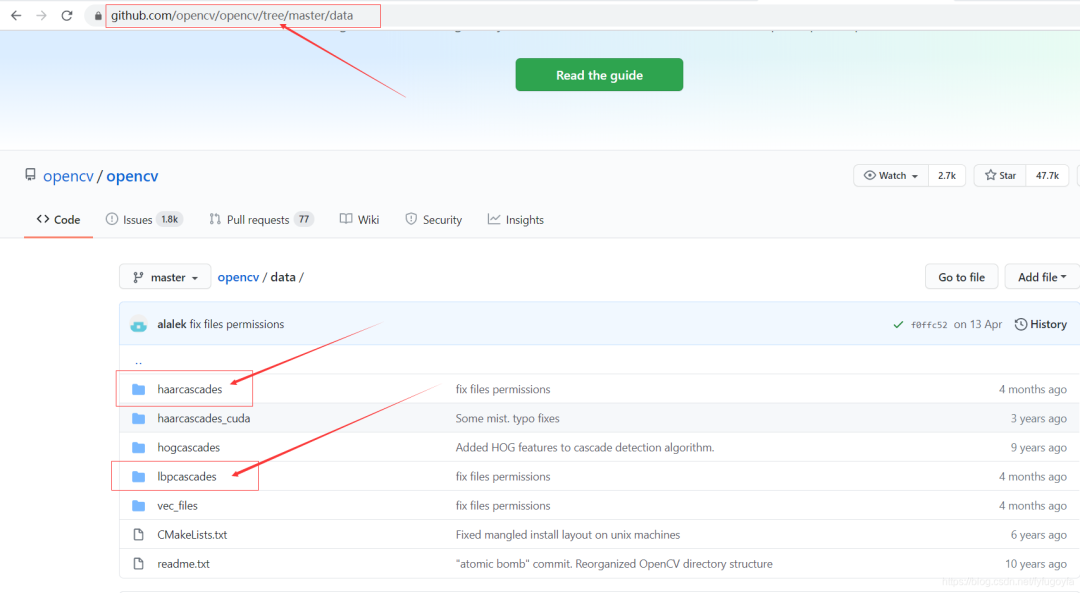Open the haarcascades folder
The image size is (1080, 593).
(189, 389)
